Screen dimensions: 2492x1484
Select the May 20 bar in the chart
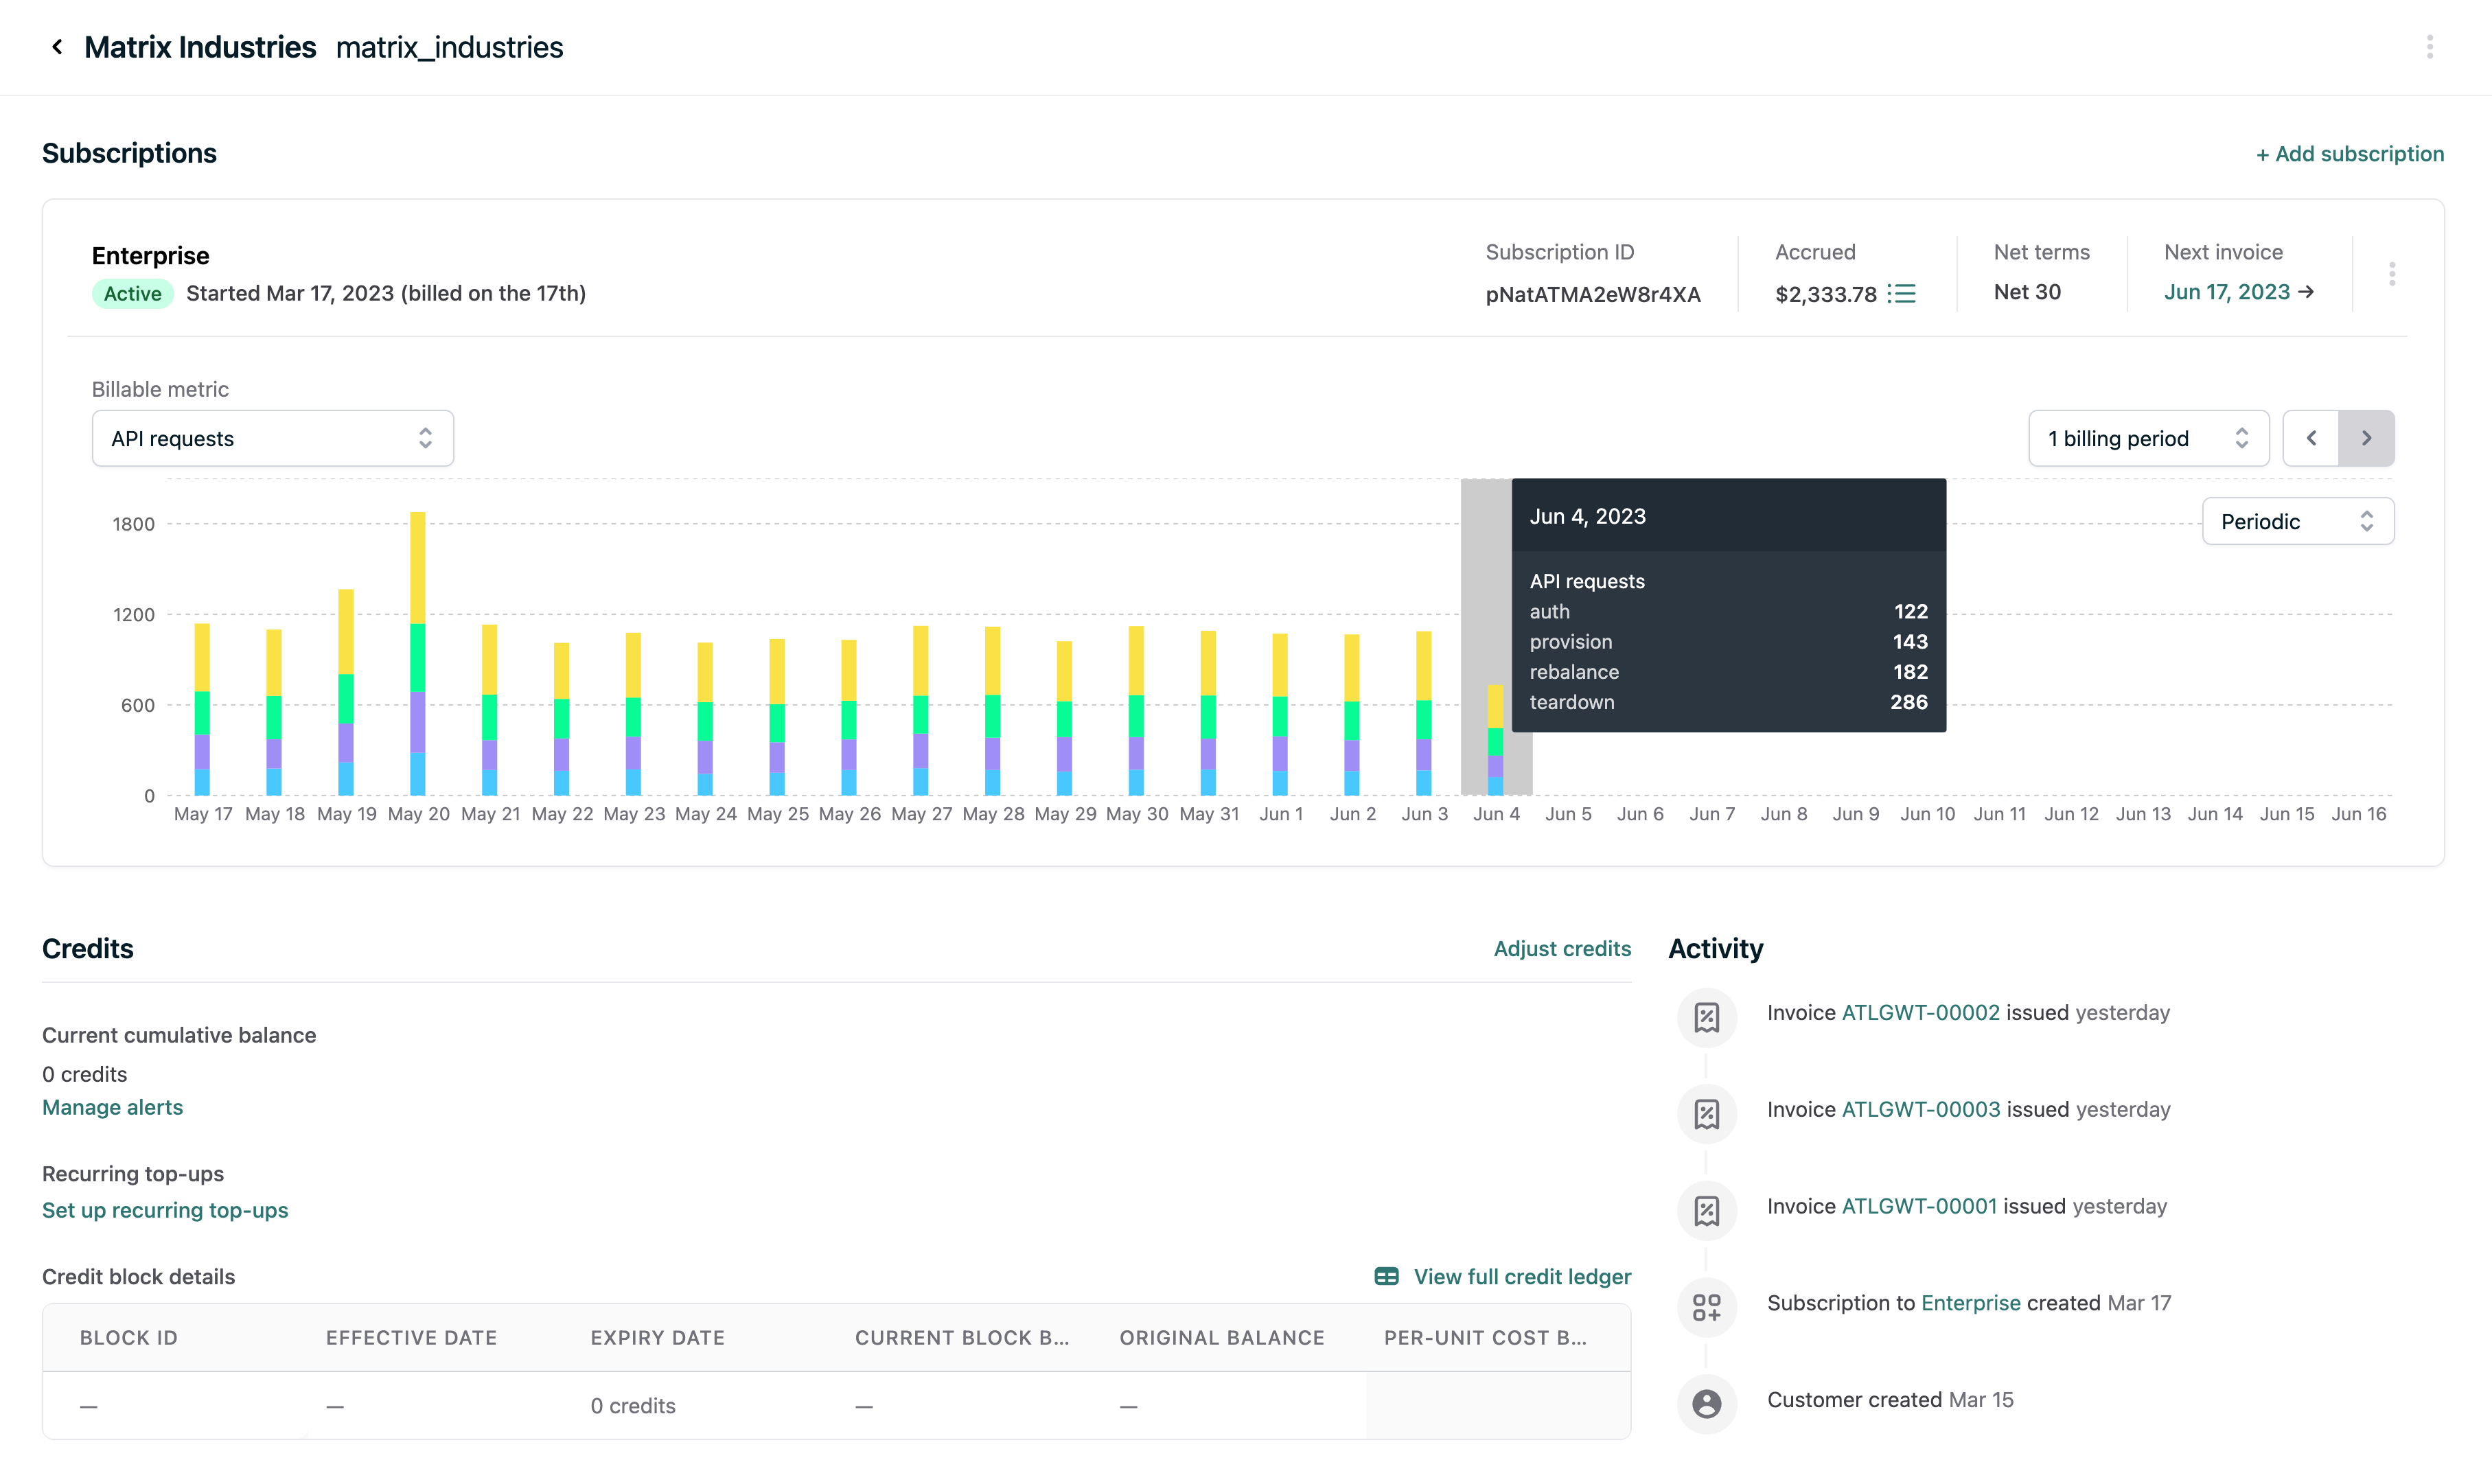pyautogui.click(x=418, y=654)
